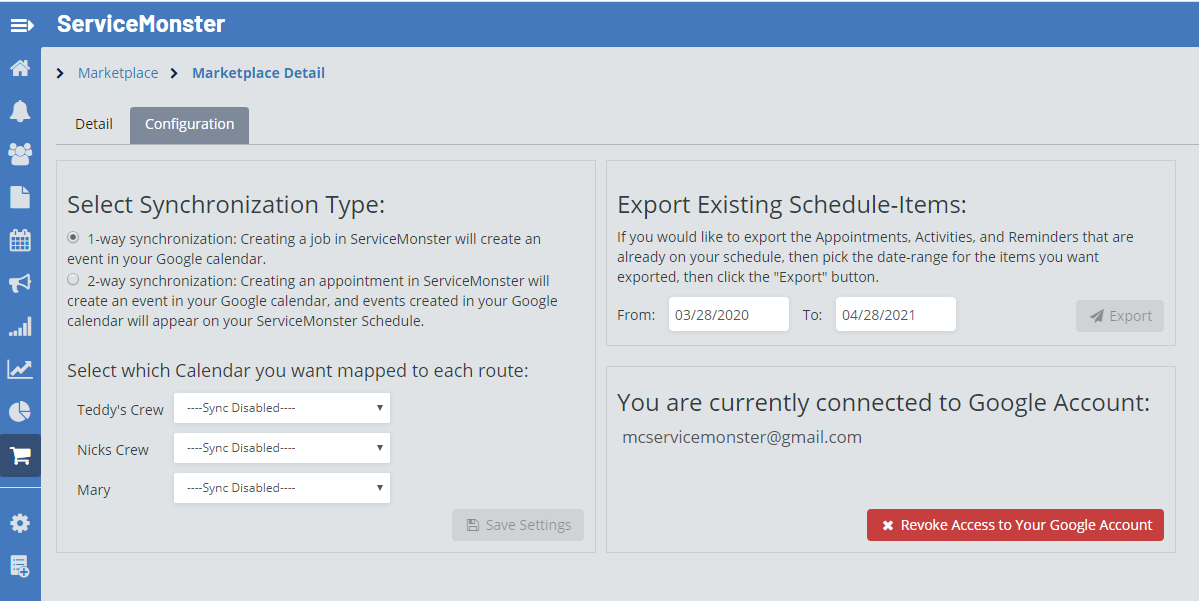The image size is (1199, 601).
Task: Click the document page icon in sidebar
Action: (20, 196)
